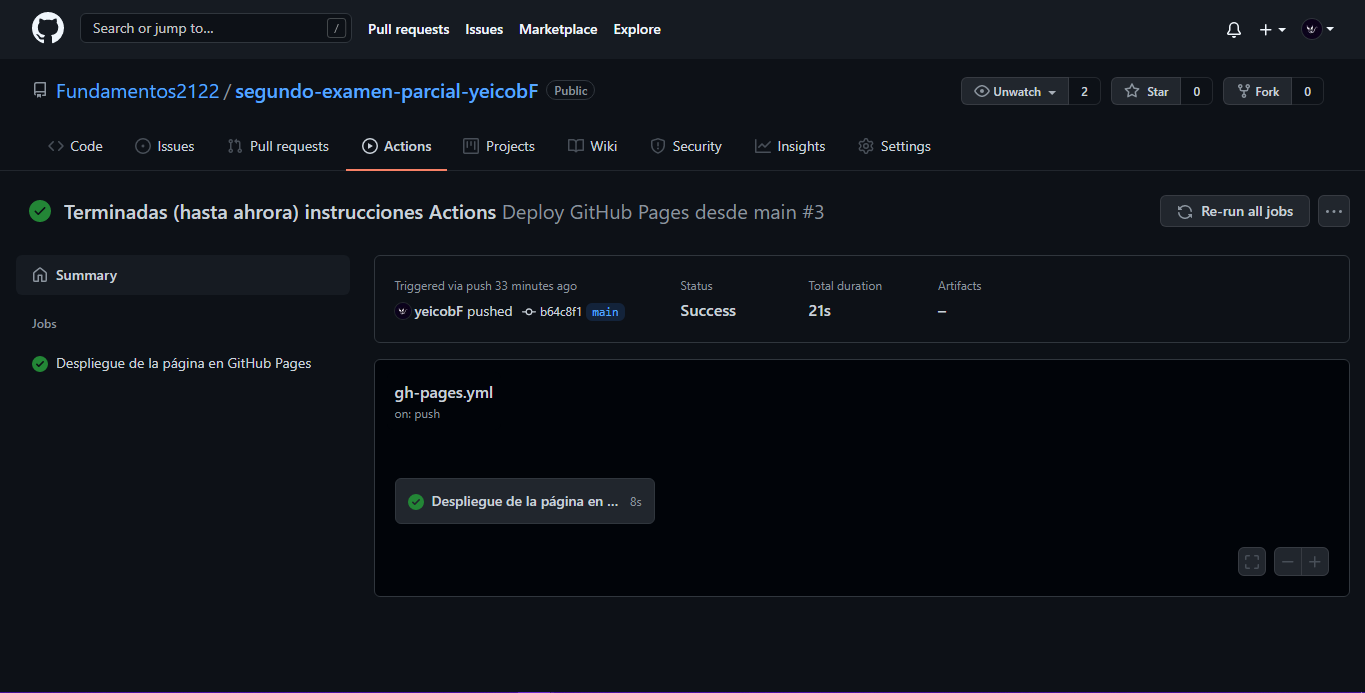Open the Fundamentos2122 organization link

point(137,91)
